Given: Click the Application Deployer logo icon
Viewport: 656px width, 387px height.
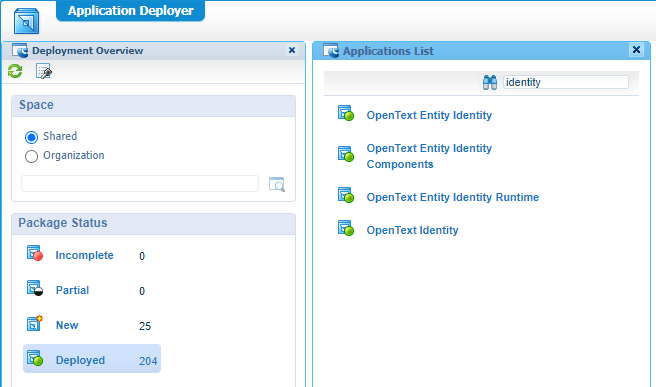Looking at the screenshot, I should pyautogui.click(x=26, y=21).
